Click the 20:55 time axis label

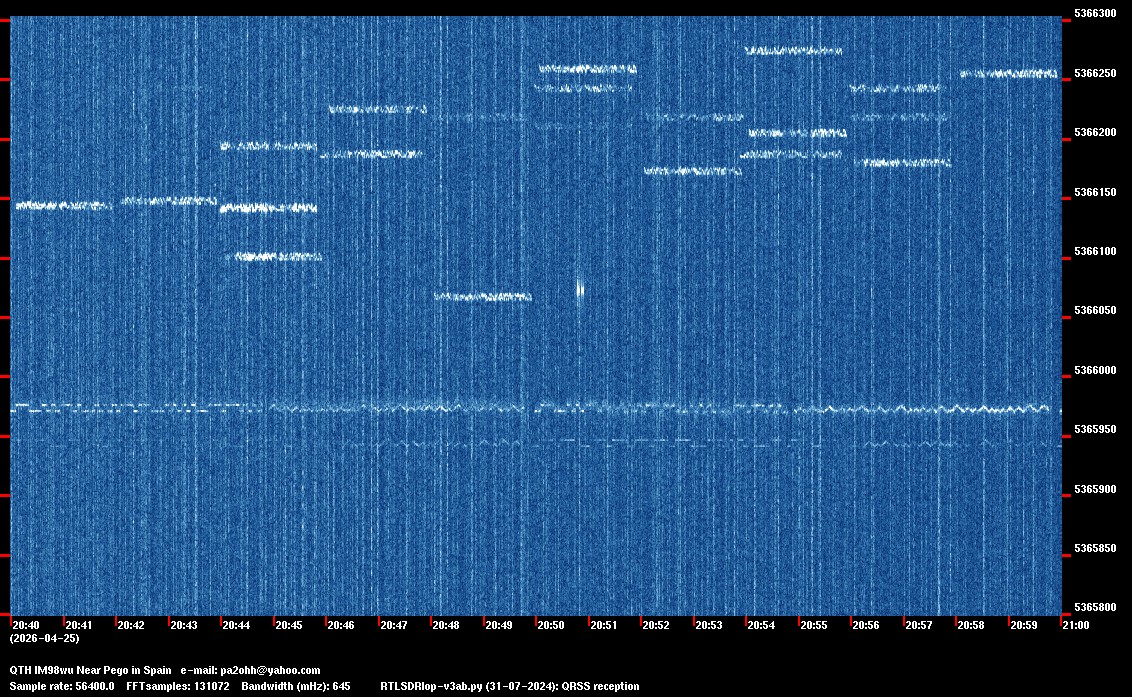814,625
